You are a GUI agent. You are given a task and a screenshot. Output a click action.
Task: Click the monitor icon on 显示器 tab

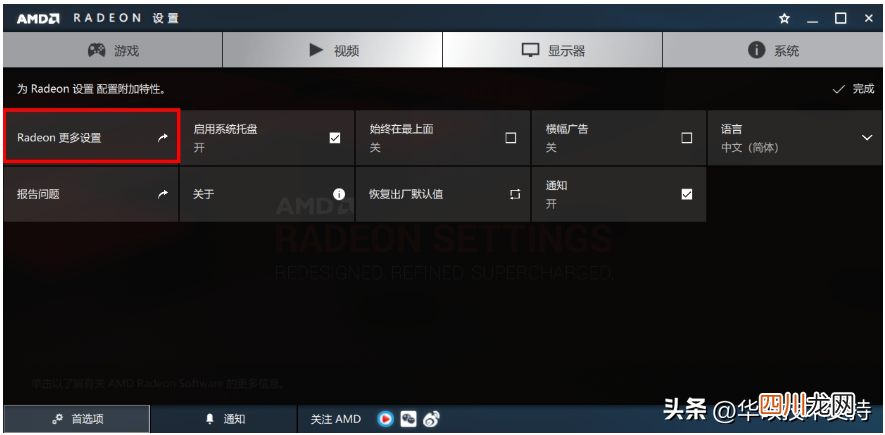531,50
